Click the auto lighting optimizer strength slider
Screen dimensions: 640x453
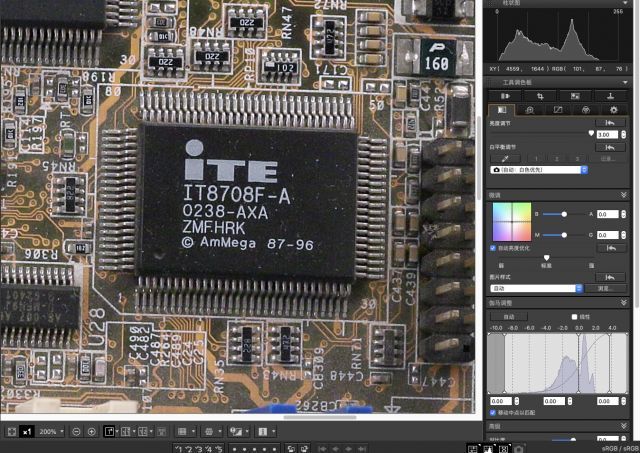pyautogui.click(x=546, y=258)
